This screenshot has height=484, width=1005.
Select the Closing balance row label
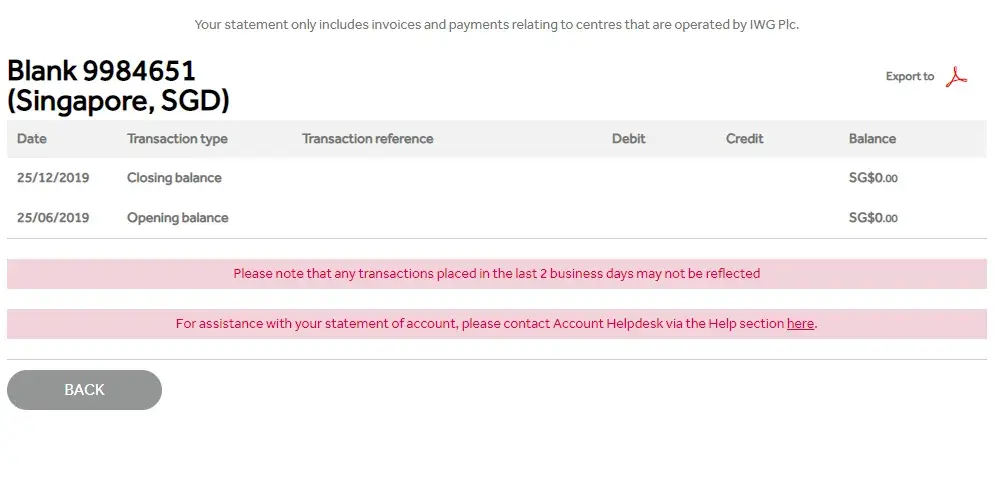pyautogui.click(x=174, y=178)
